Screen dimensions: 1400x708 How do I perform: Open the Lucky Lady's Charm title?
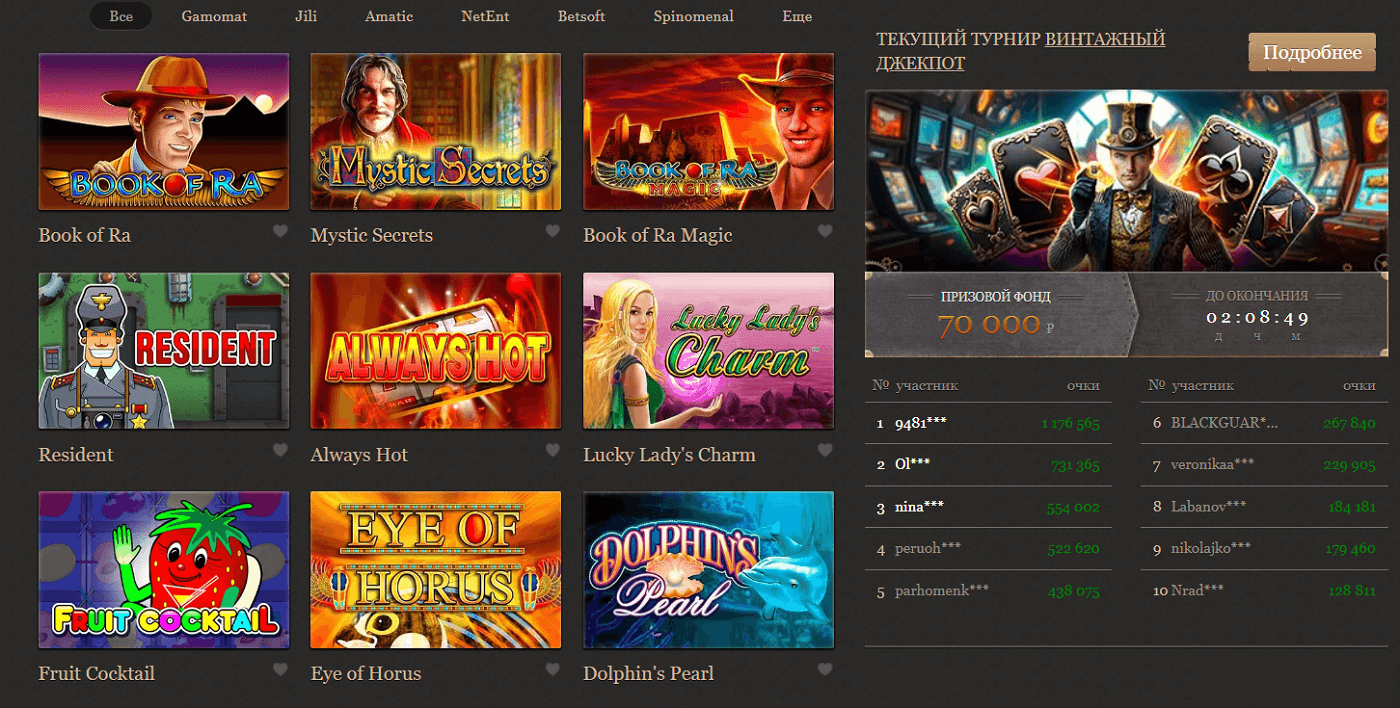(x=669, y=454)
